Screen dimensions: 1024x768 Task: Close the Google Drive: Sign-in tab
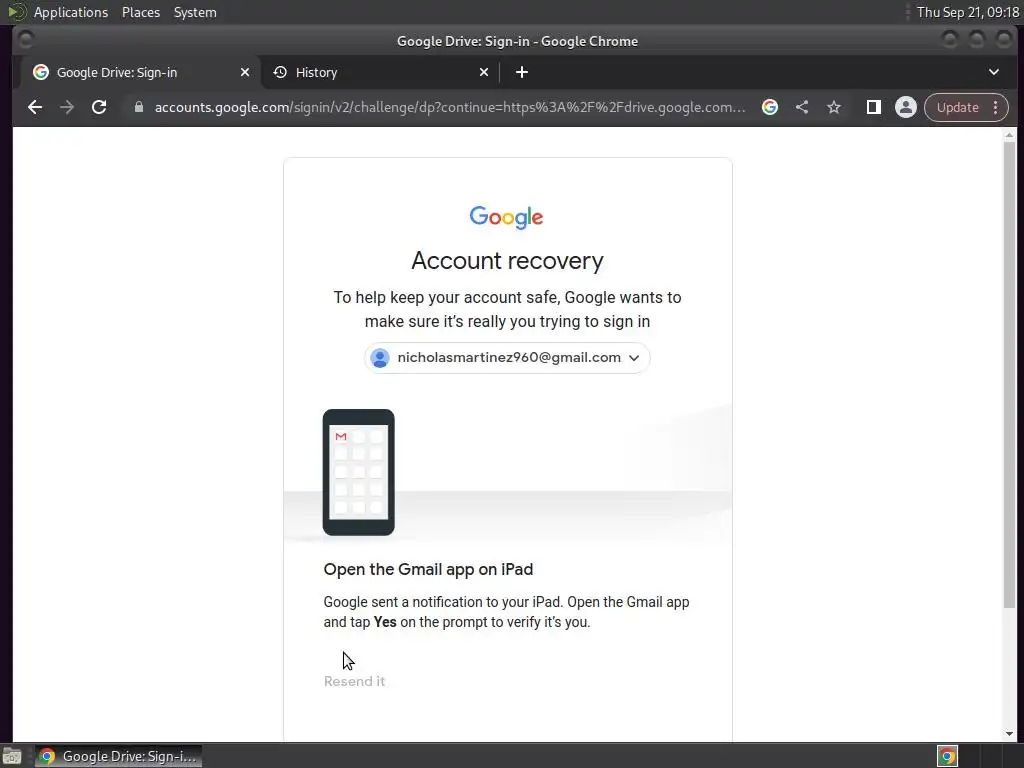point(245,72)
